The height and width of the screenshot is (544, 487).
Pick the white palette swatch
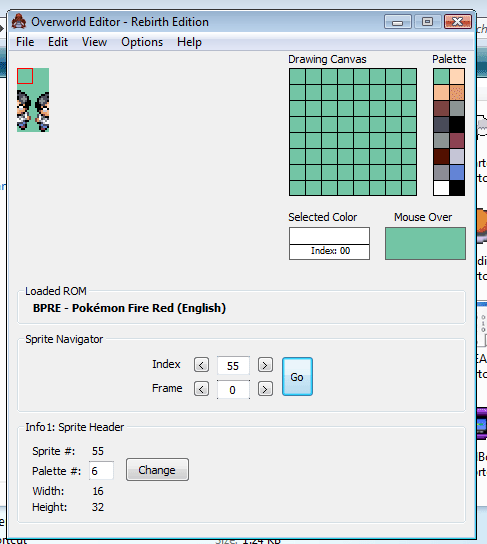pyautogui.click(x=441, y=188)
